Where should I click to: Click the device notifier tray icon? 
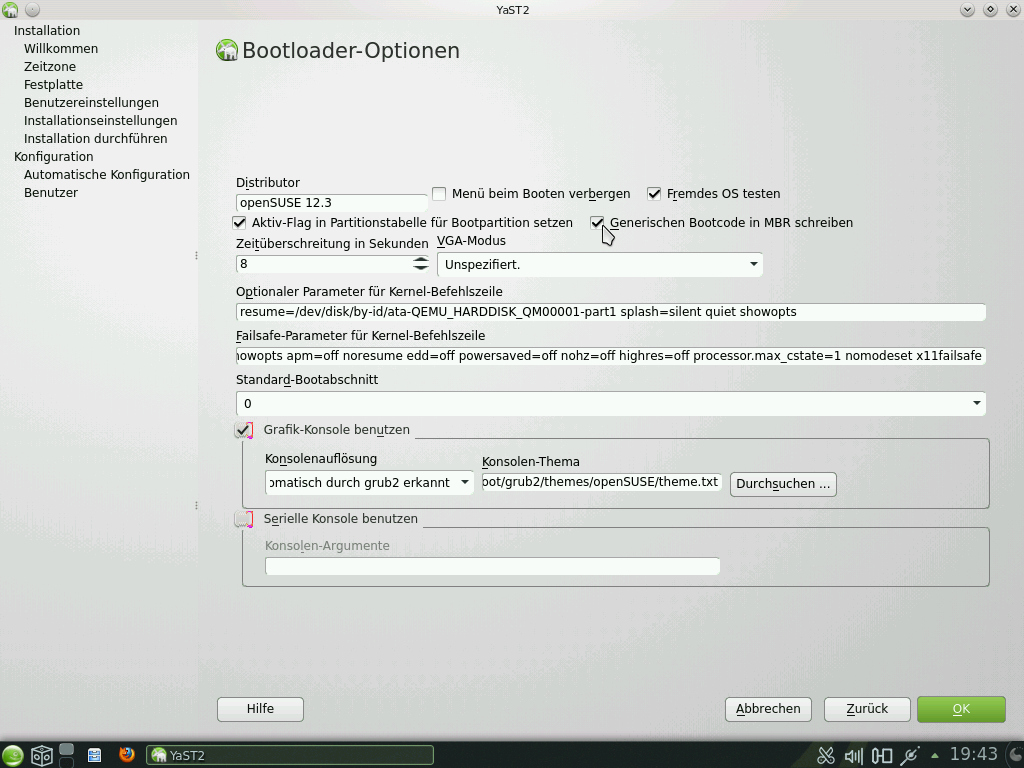[x=882, y=756]
